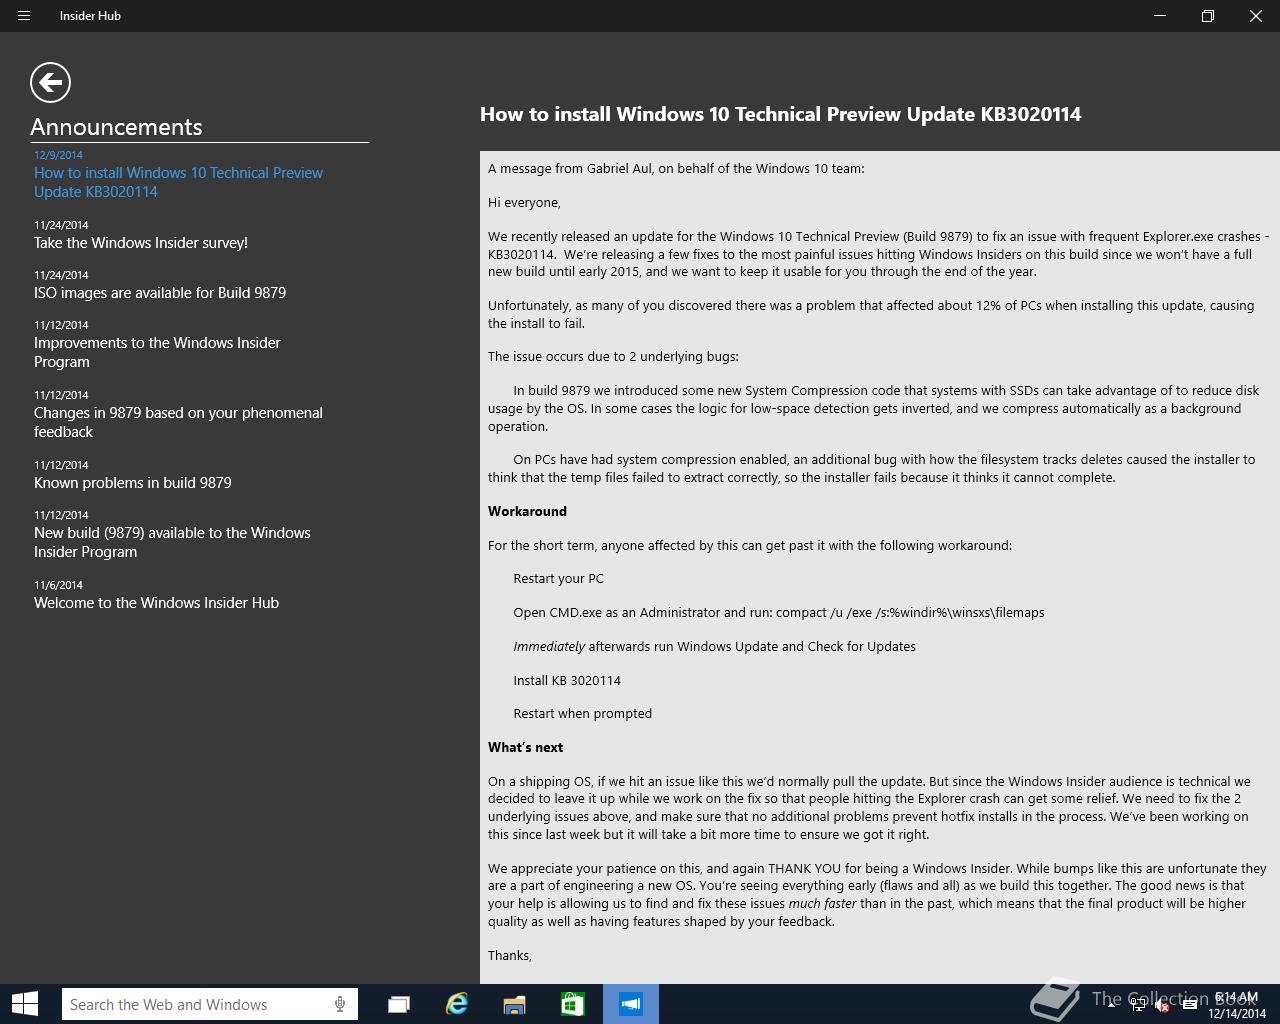Screen dimensions: 1280x1024
Task: Show hidden system tray icons
Action: pos(1112,1005)
